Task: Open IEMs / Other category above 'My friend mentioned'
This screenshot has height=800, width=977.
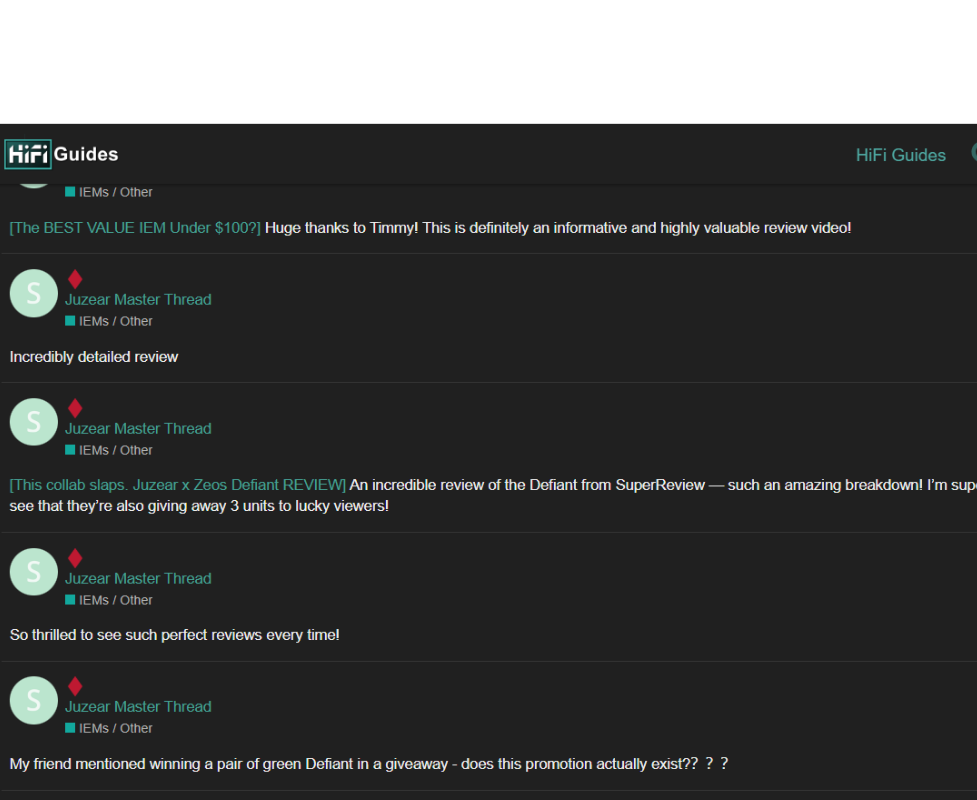Action: [x=109, y=729]
